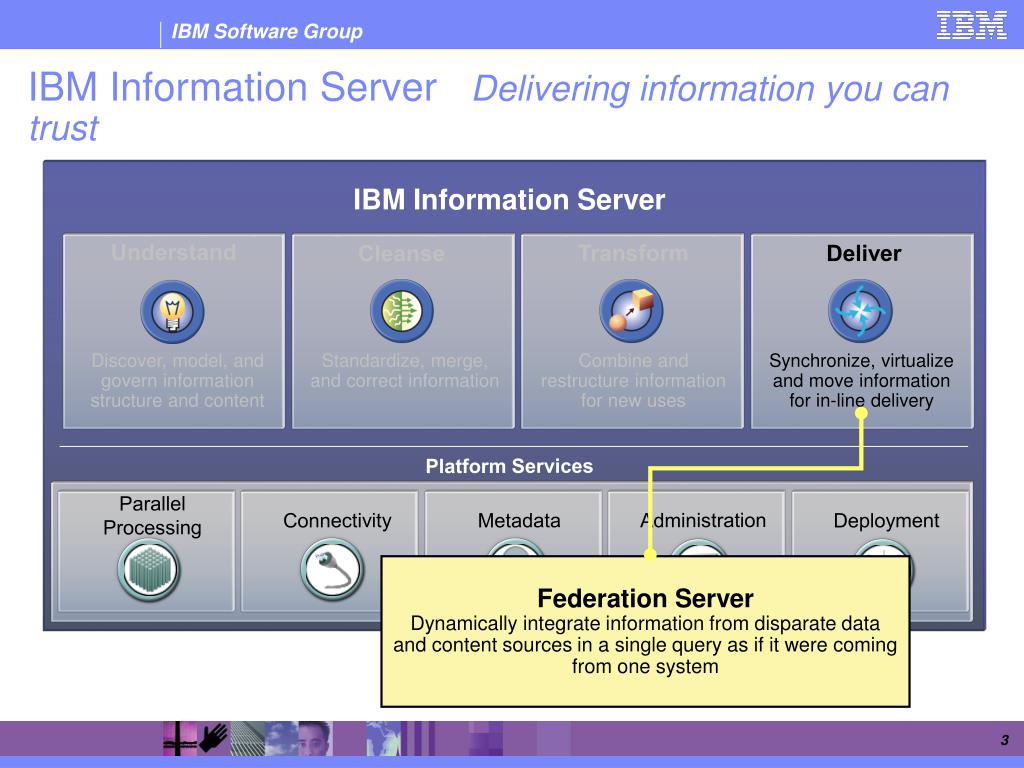Click the Federation Server callout title

point(645,598)
